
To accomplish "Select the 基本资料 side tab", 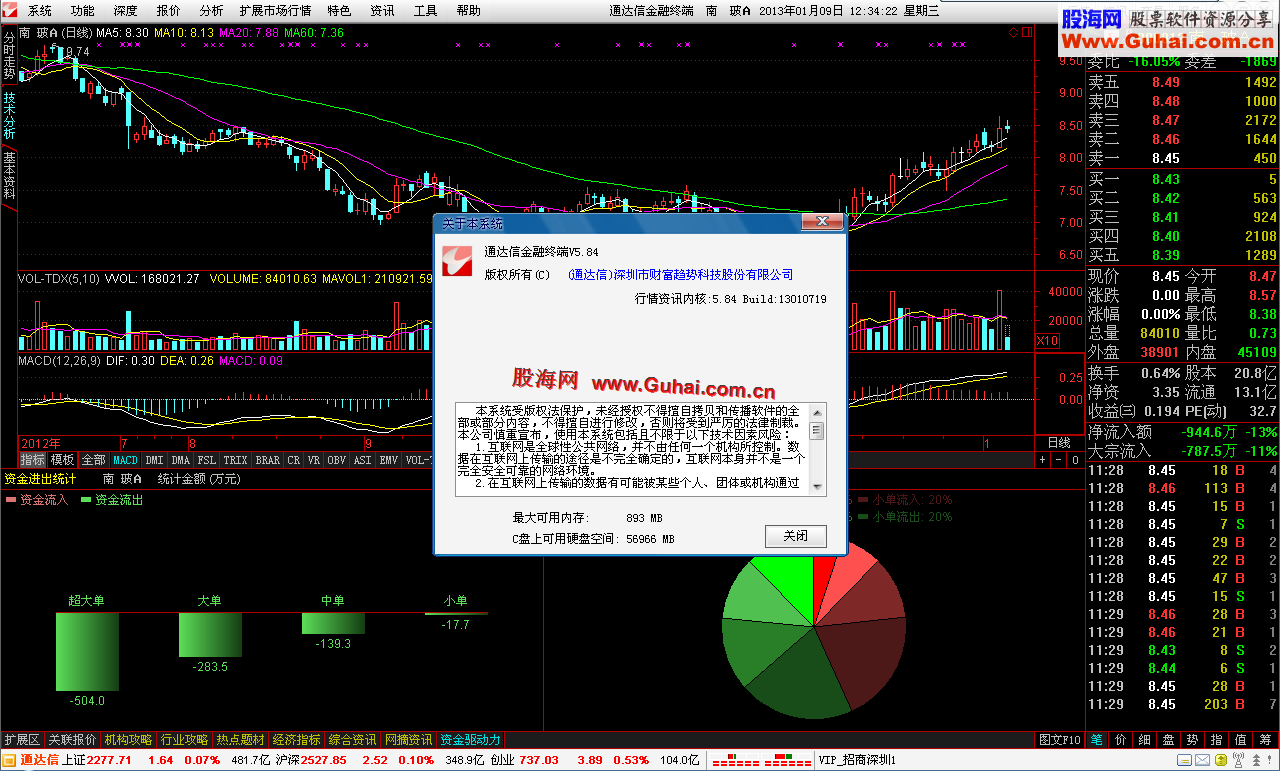I will pos(9,175).
